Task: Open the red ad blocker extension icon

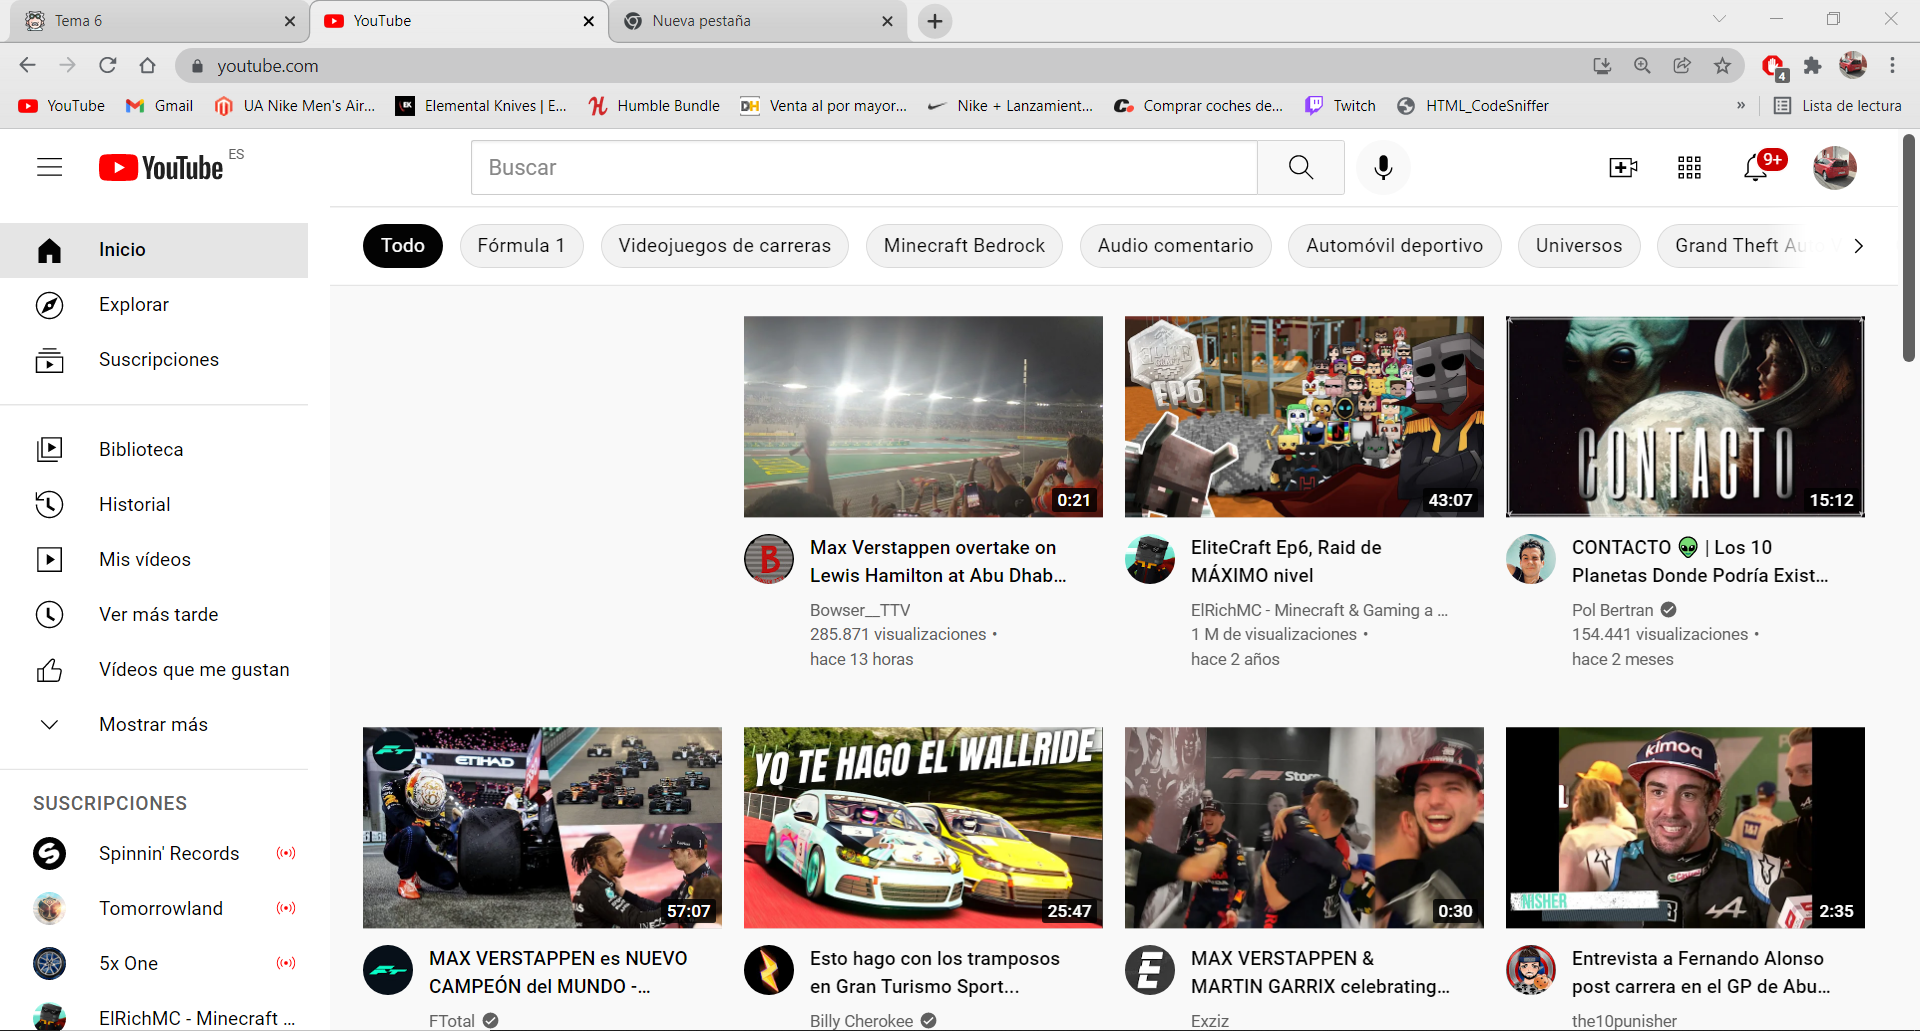Action: [1773, 66]
